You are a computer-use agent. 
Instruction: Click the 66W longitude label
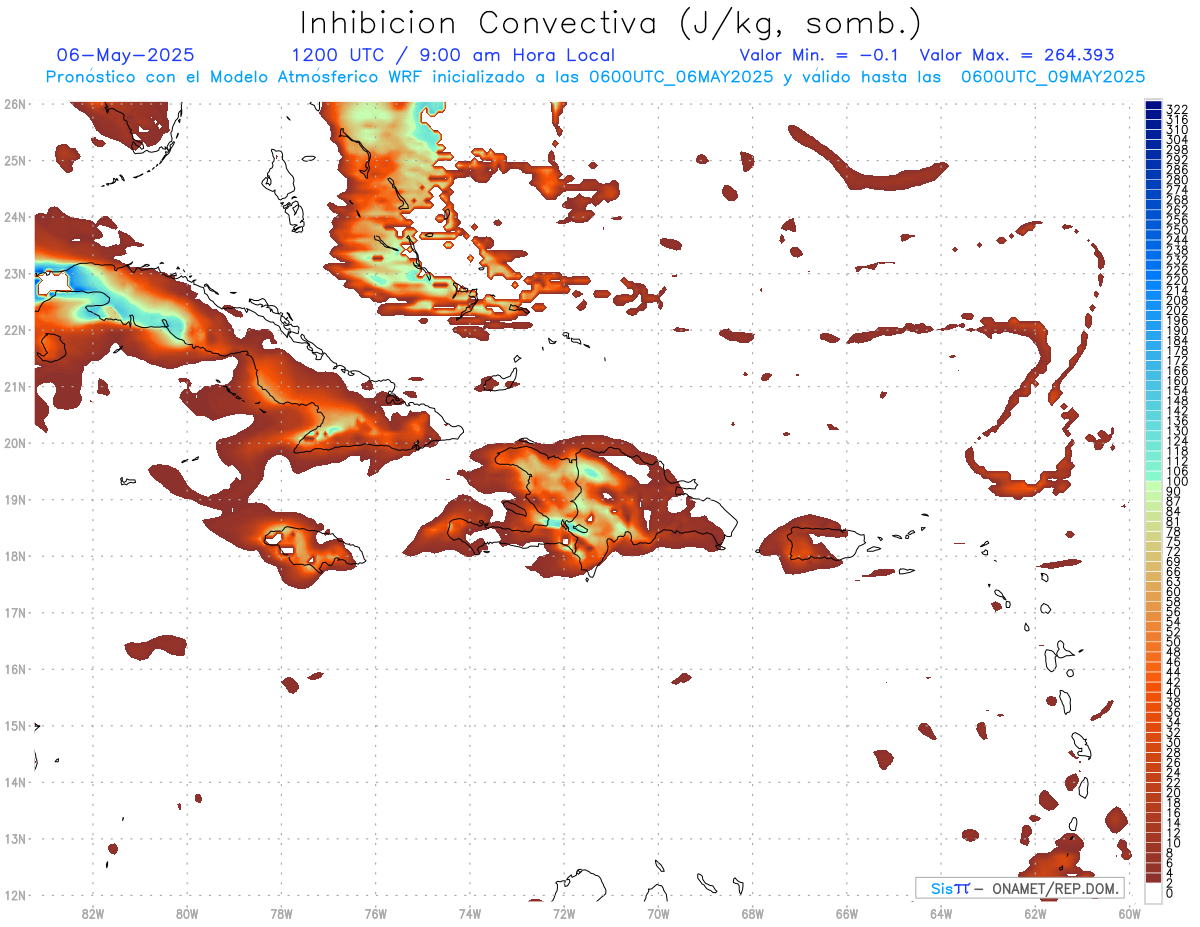pos(847,913)
